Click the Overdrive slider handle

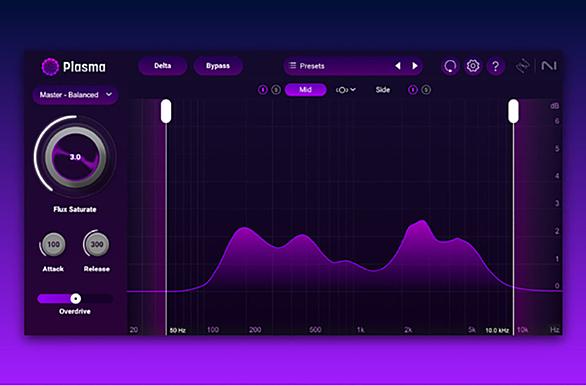(x=76, y=298)
